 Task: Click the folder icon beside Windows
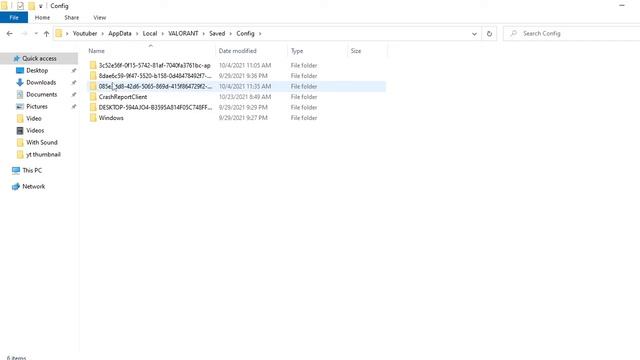coord(93,118)
